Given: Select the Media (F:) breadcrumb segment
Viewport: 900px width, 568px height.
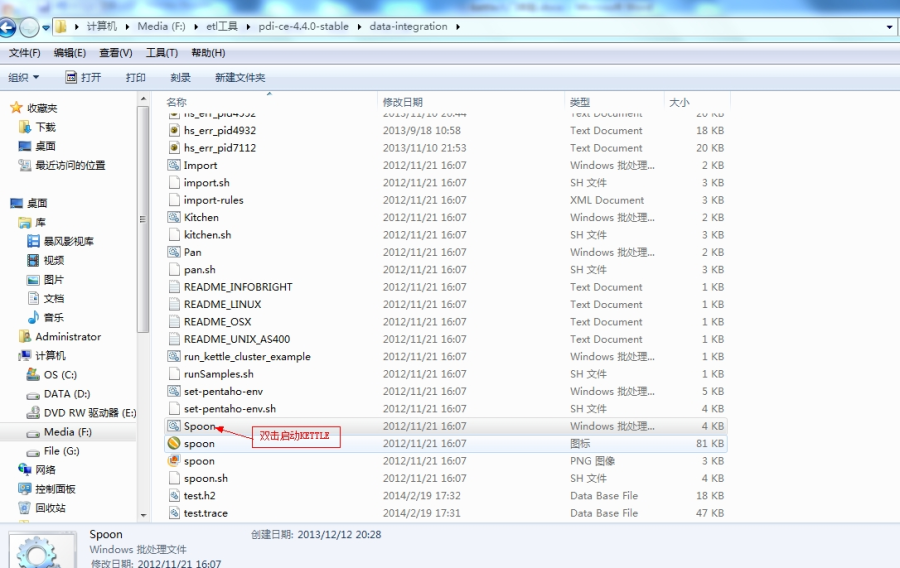Looking at the screenshot, I should [x=161, y=26].
